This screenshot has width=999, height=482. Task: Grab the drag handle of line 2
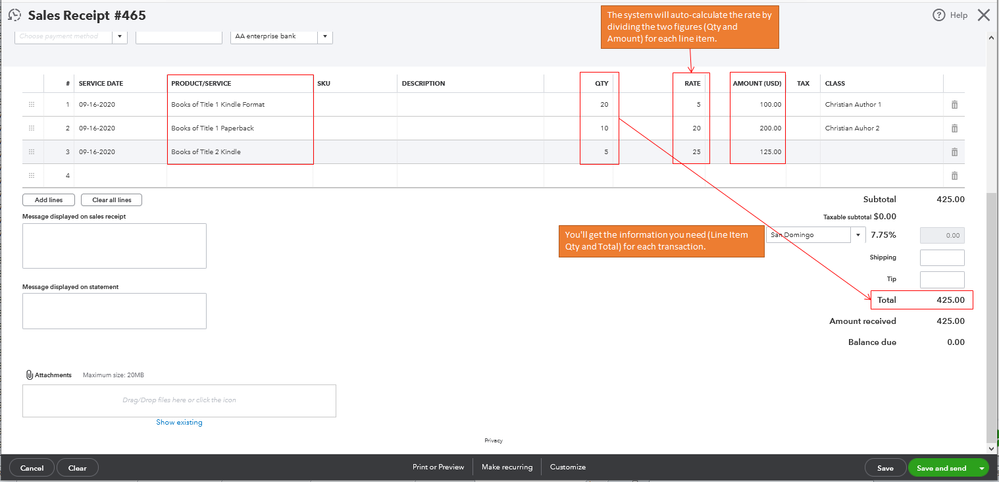pos(32,128)
